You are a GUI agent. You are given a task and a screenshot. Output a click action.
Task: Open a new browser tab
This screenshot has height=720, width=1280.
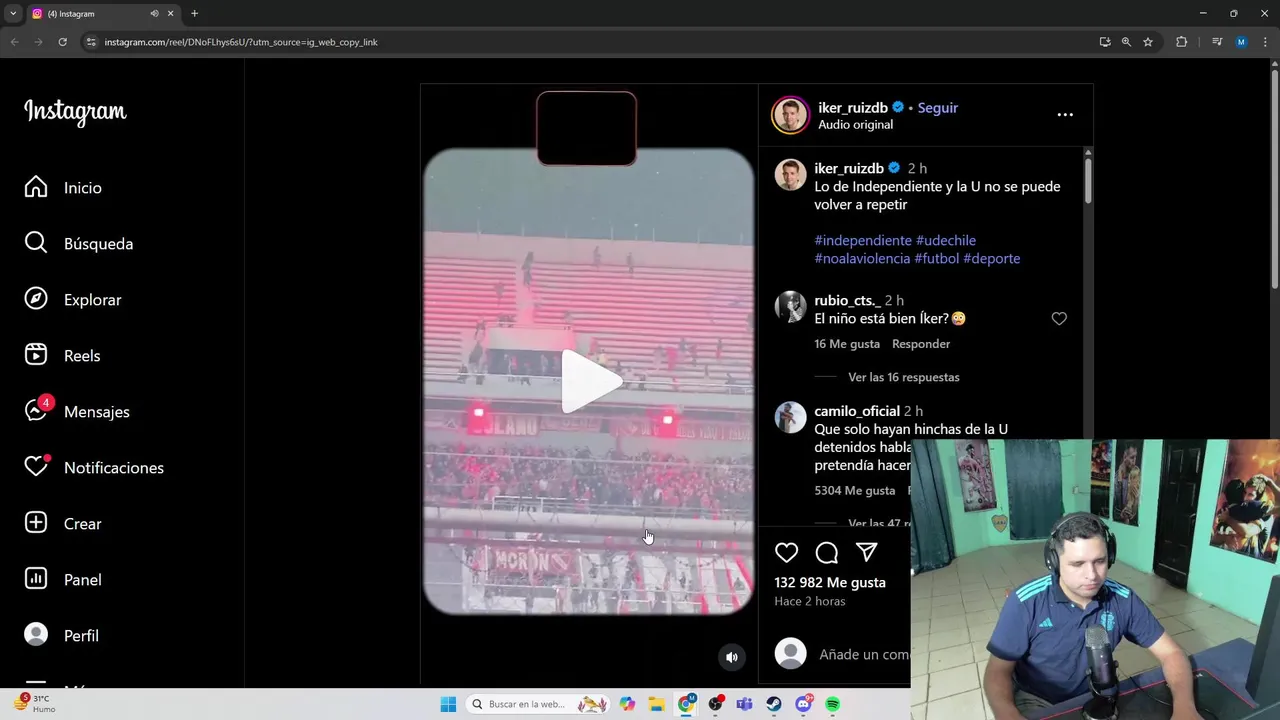click(x=194, y=14)
